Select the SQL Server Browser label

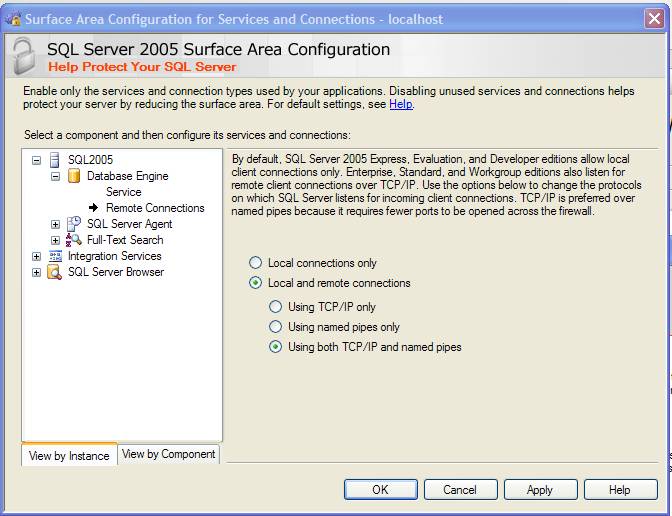(x=116, y=272)
